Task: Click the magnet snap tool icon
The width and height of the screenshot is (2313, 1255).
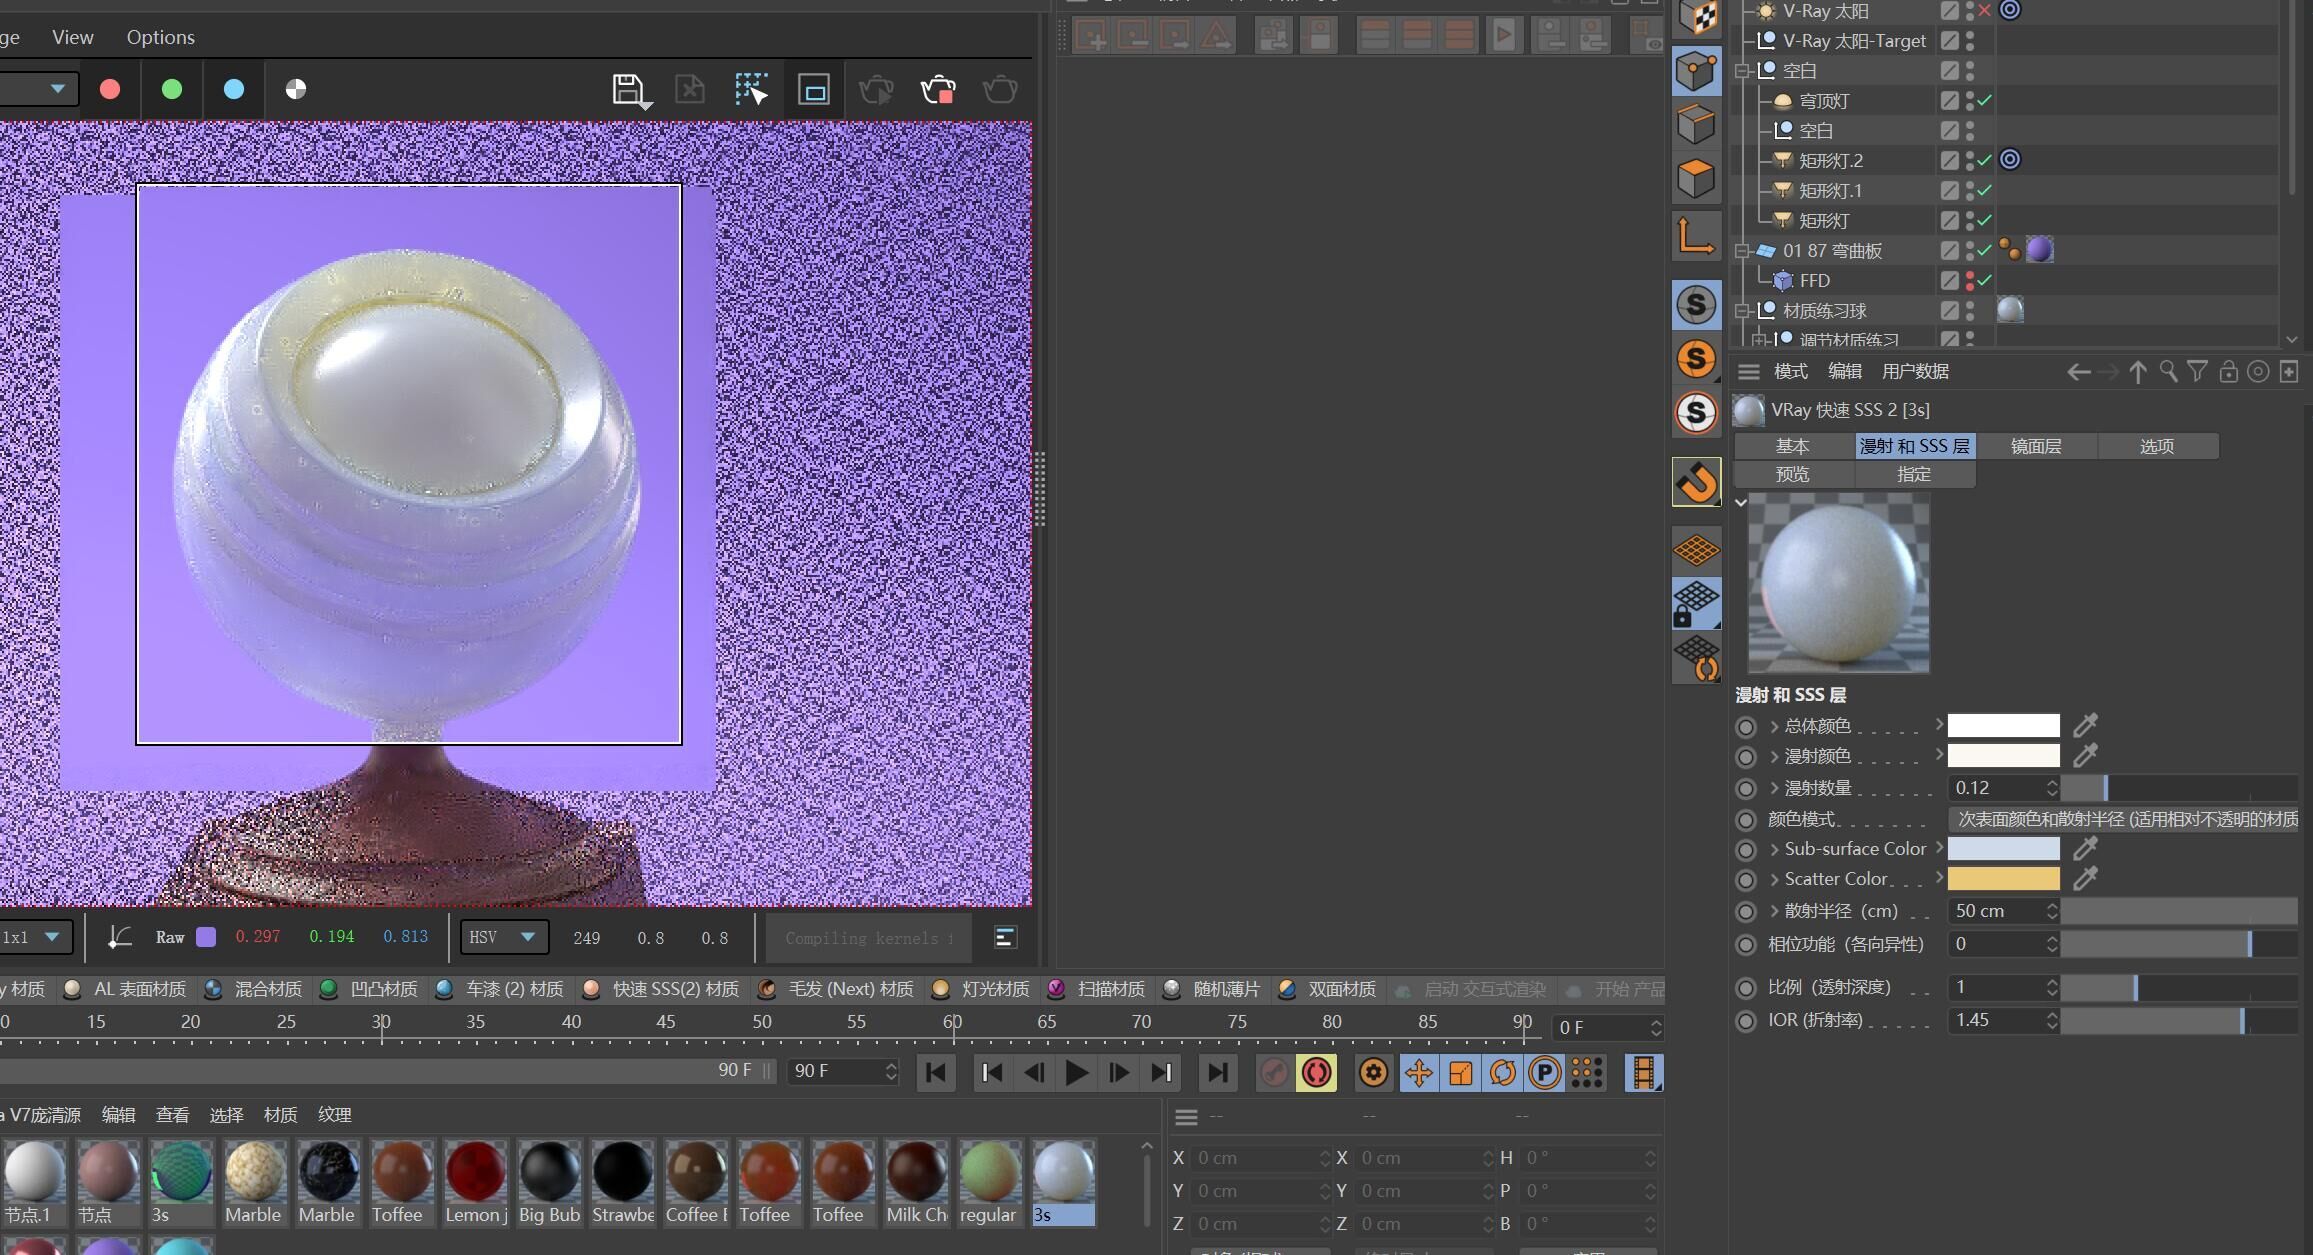Action: (x=1696, y=482)
